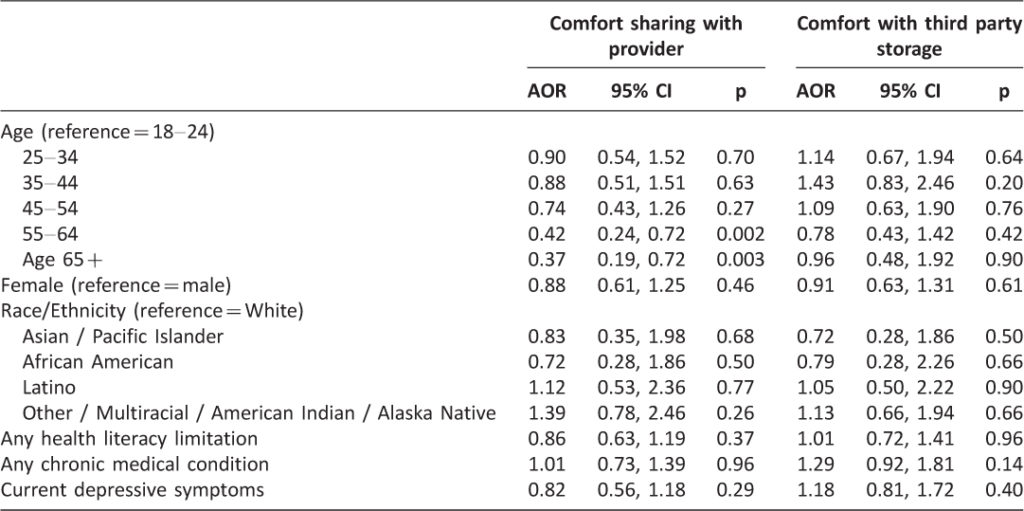1024x511 pixels.
Task: Select the 'Age (reference=18–24)' row label
Action: coord(108,131)
